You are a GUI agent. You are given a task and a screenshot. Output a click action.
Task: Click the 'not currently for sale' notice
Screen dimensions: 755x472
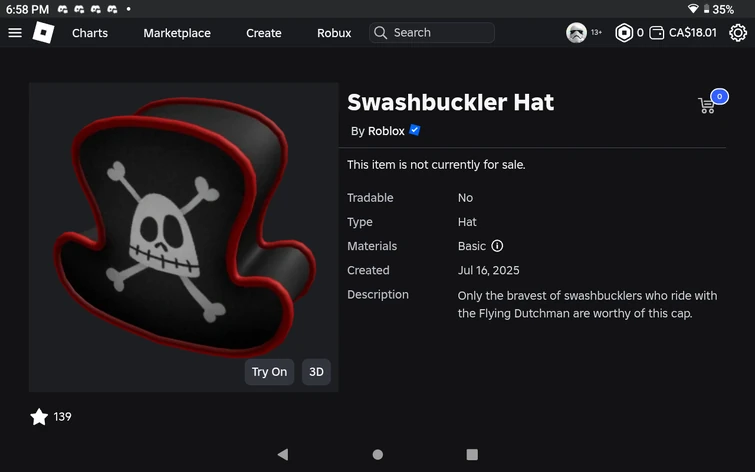pyautogui.click(x=436, y=165)
